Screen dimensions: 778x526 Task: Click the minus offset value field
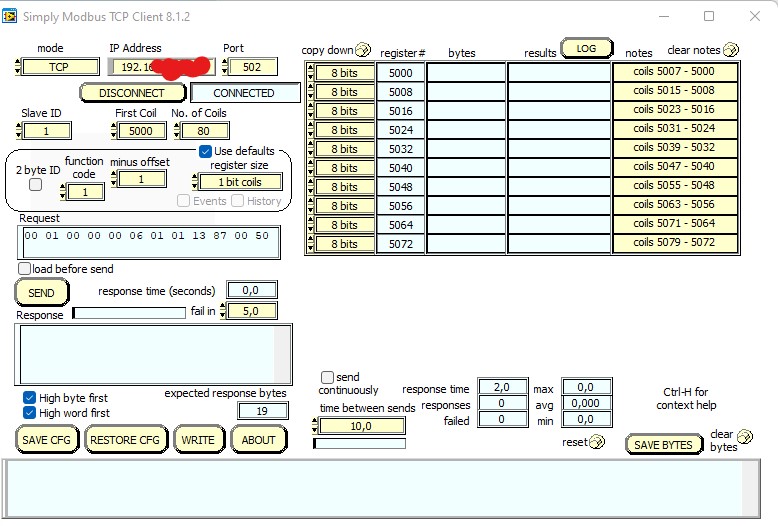tap(142, 179)
